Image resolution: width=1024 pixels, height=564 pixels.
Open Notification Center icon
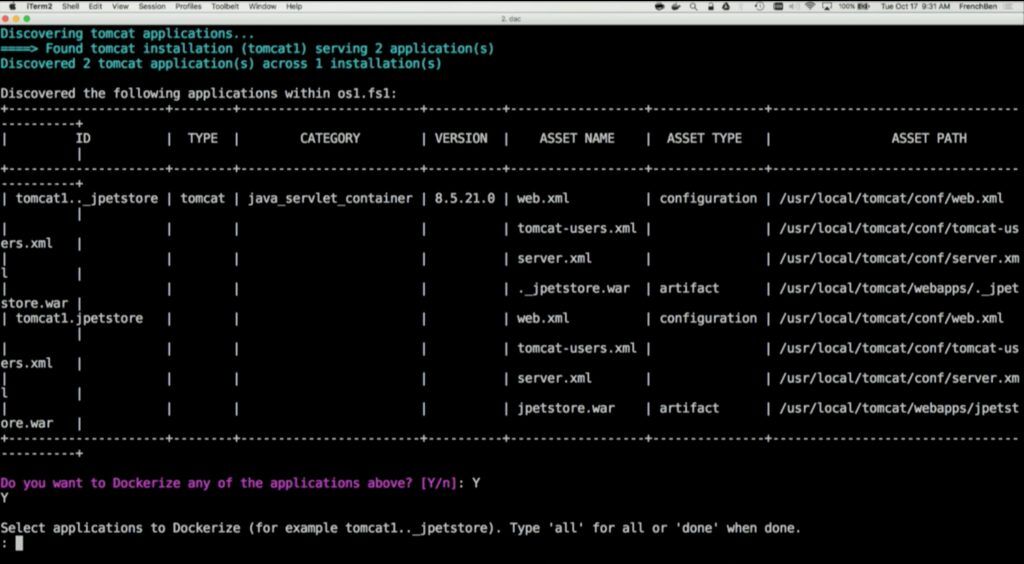(x=1008, y=7)
